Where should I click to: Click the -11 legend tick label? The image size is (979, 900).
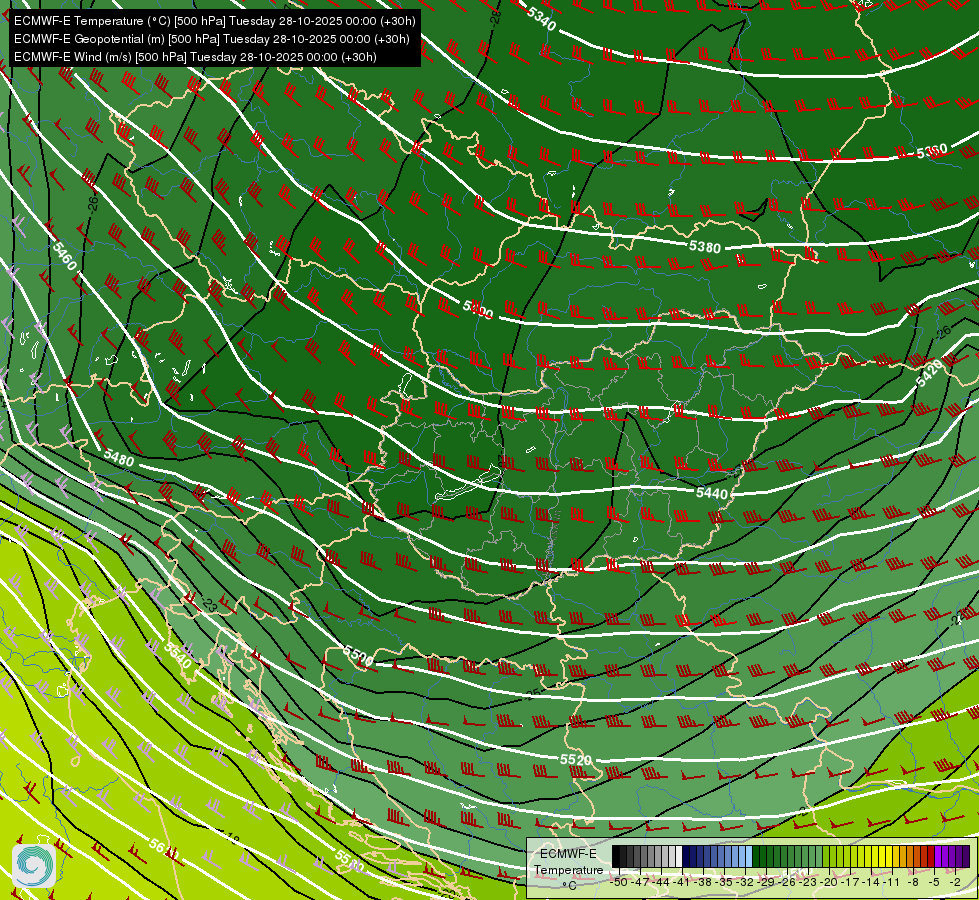coord(892,882)
